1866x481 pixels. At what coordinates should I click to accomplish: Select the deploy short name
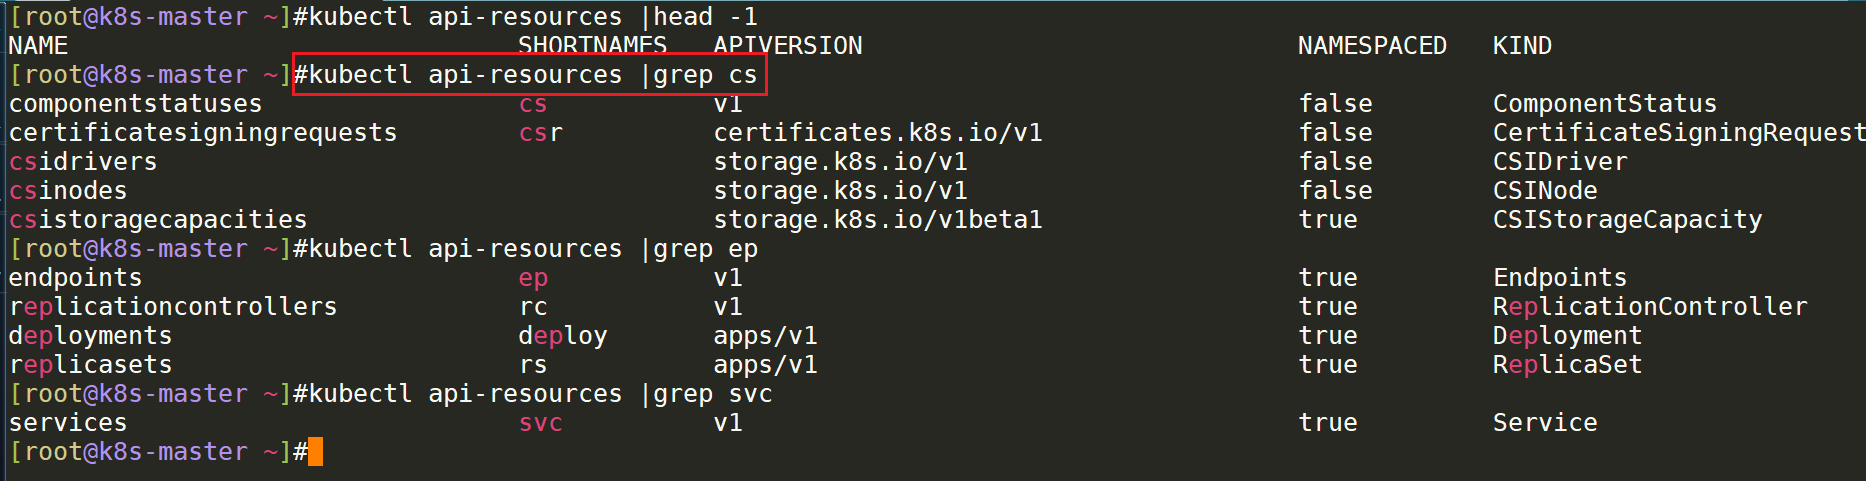tap(563, 336)
